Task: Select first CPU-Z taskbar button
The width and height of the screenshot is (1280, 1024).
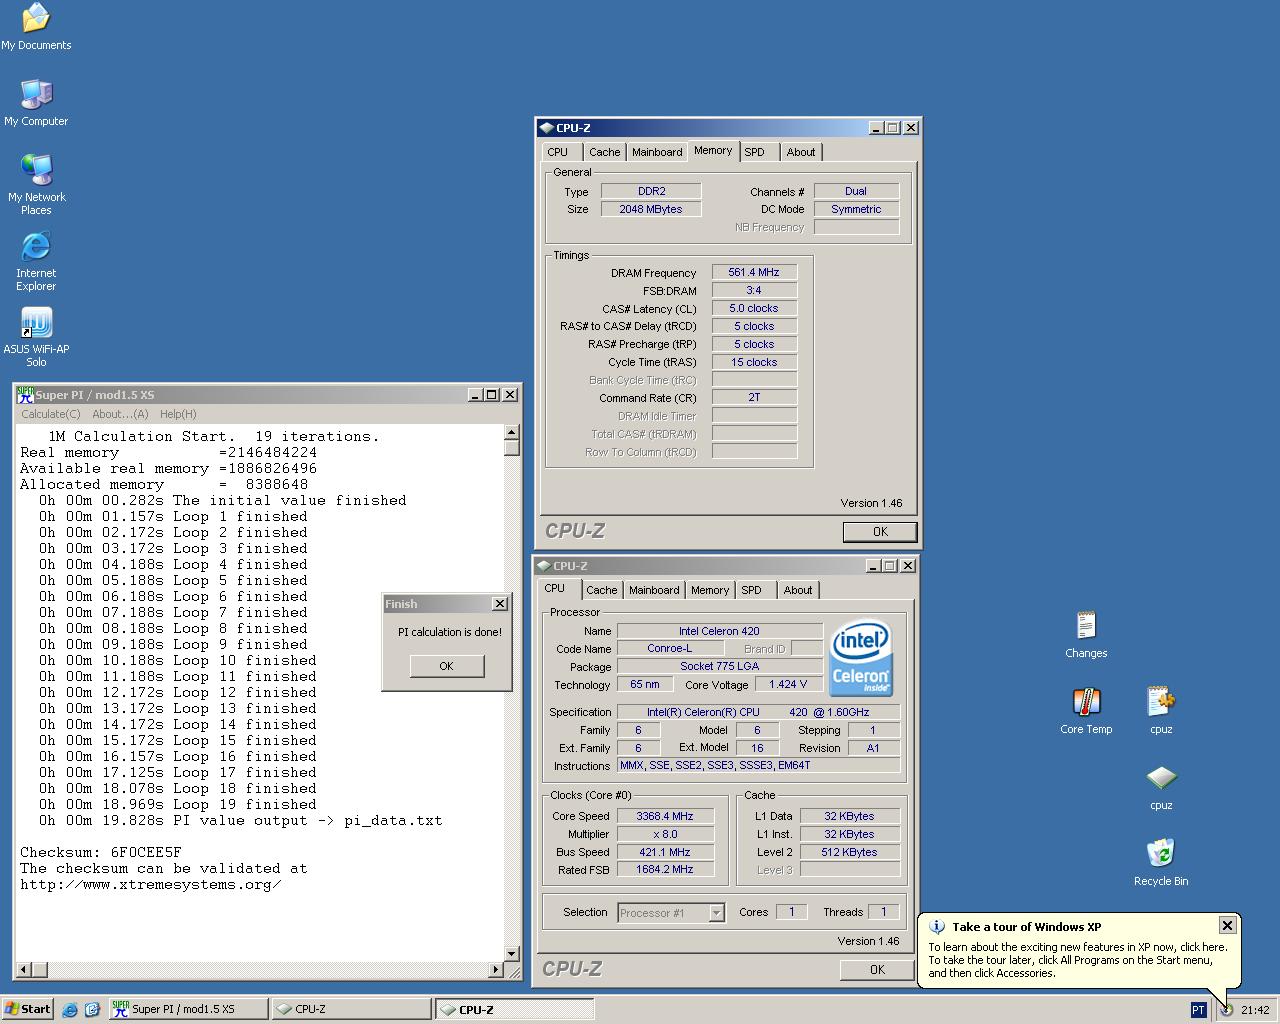Action: coord(350,1009)
